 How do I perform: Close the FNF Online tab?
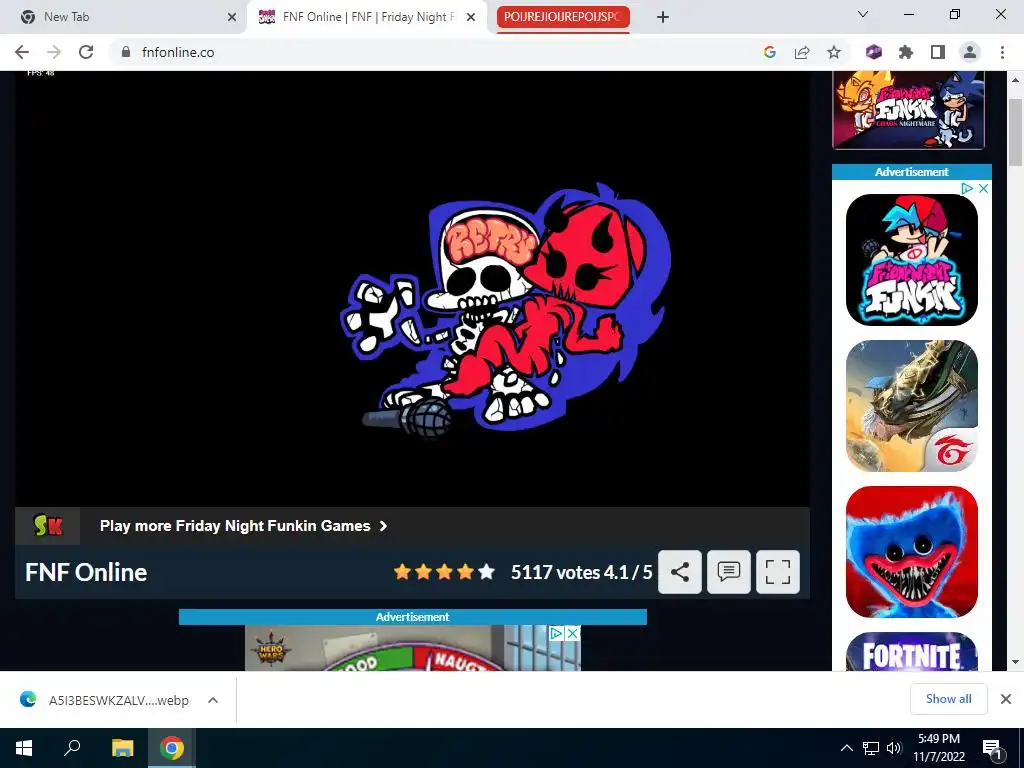pyautogui.click(x=471, y=17)
